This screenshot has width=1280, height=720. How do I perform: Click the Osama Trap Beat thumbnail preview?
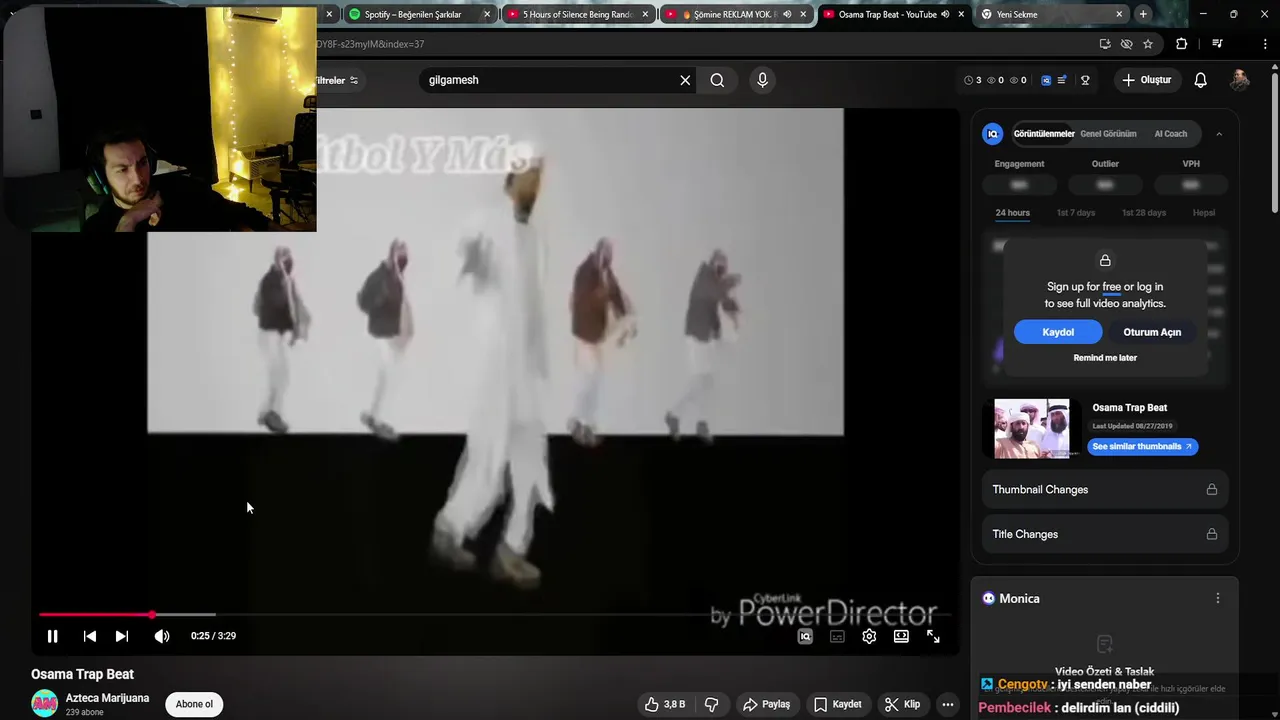1031,429
